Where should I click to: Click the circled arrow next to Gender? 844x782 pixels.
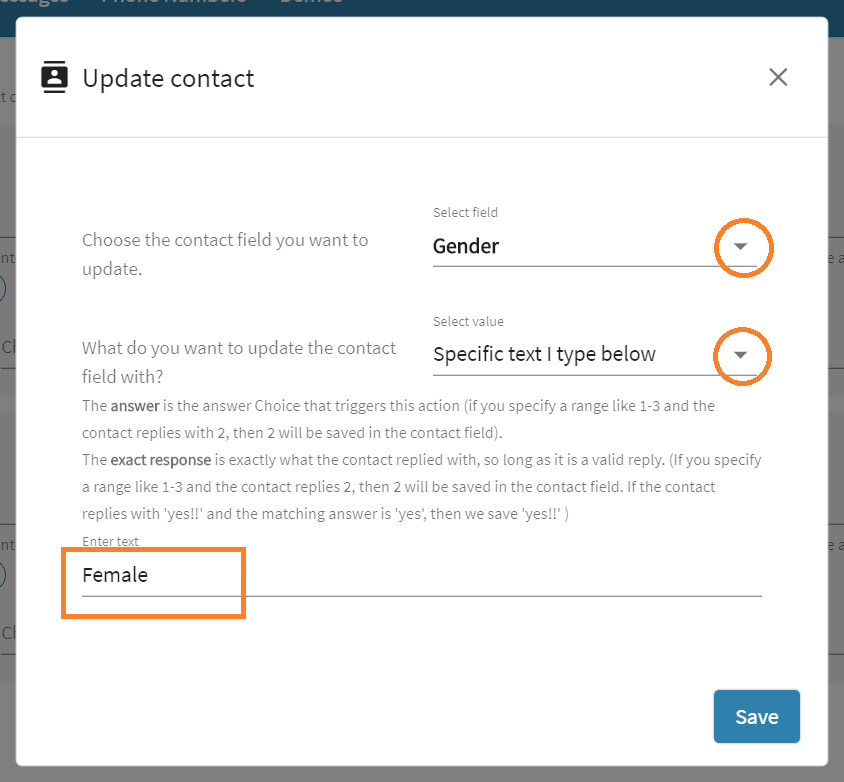click(743, 247)
